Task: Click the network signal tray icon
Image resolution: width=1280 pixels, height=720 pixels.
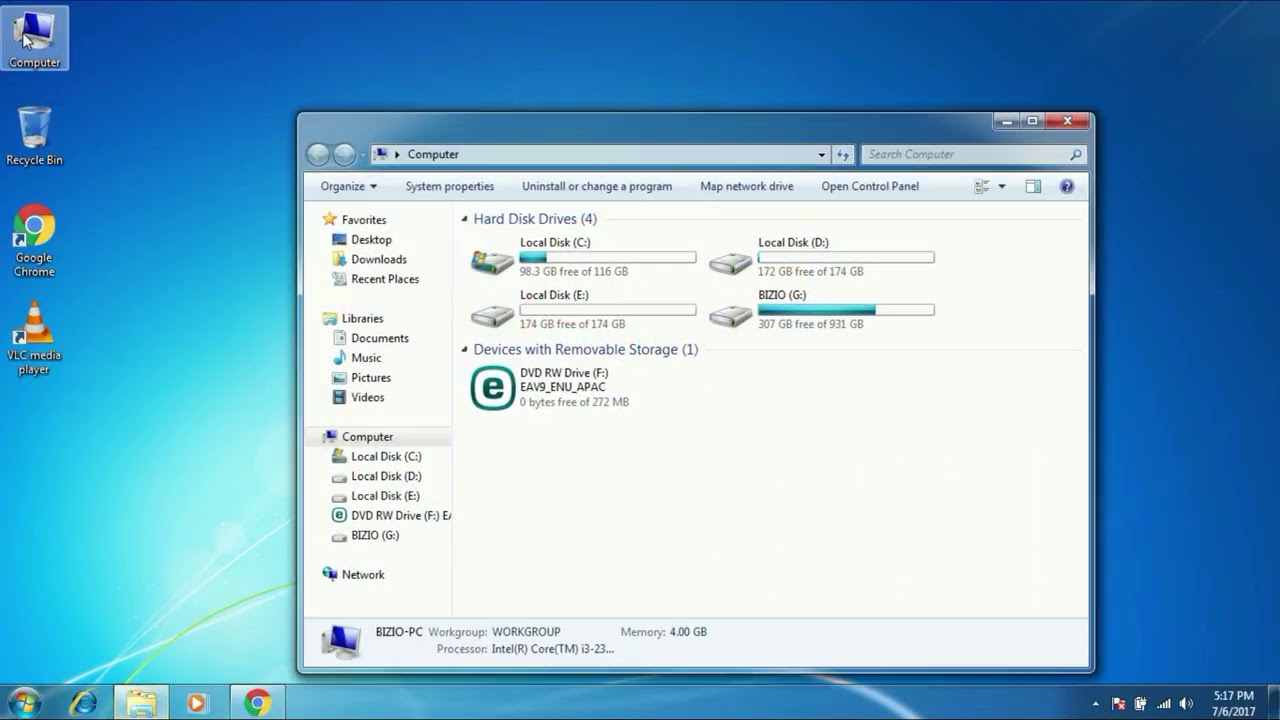Action: click(x=1163, y=704)
